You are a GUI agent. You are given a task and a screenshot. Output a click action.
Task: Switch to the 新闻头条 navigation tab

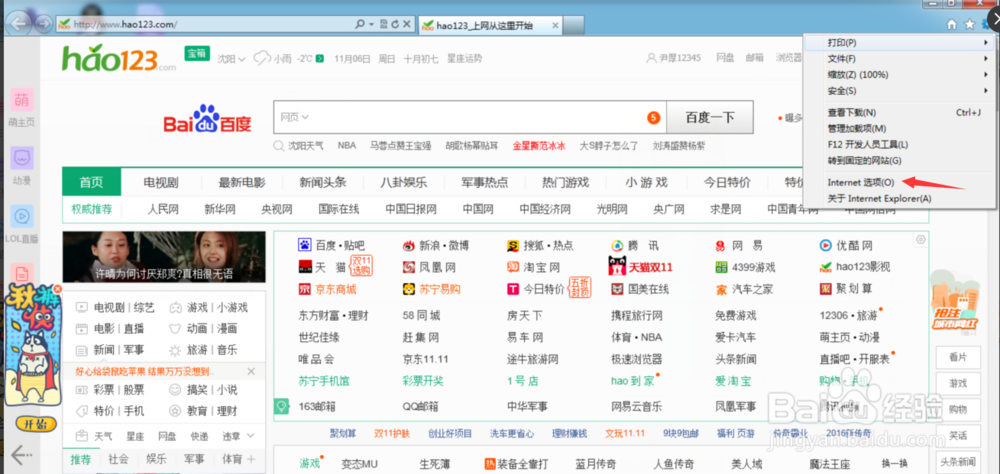pos(323,182)
